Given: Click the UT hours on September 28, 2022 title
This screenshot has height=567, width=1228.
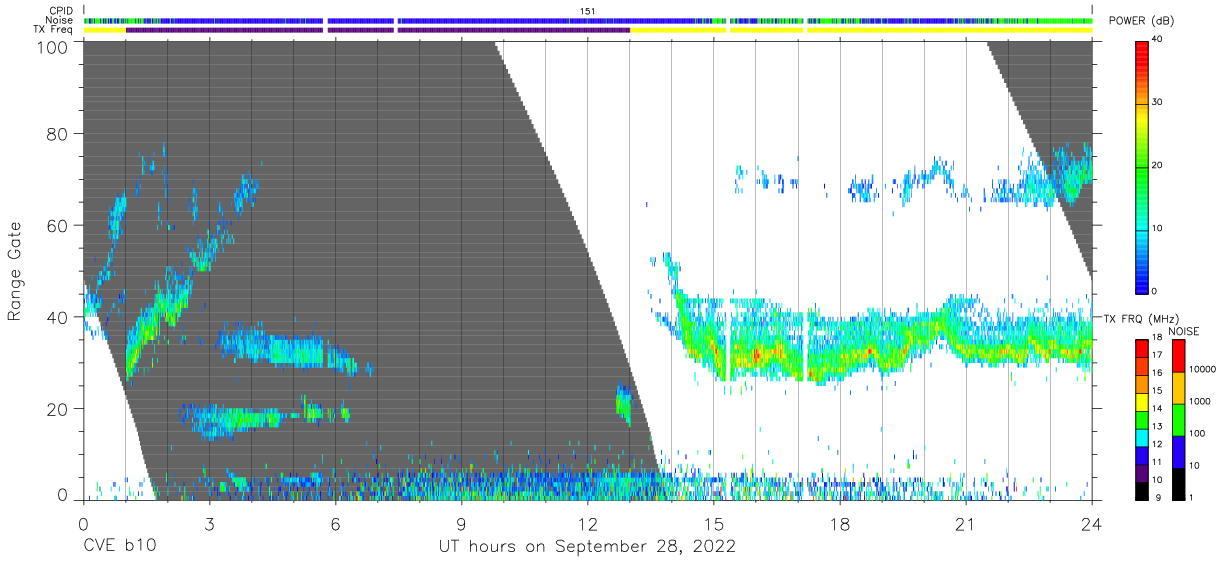Looking at the screenshot, I should click(x=587, y=546).
